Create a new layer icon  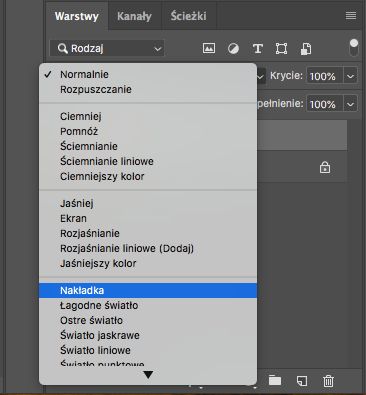coord(302,381)
